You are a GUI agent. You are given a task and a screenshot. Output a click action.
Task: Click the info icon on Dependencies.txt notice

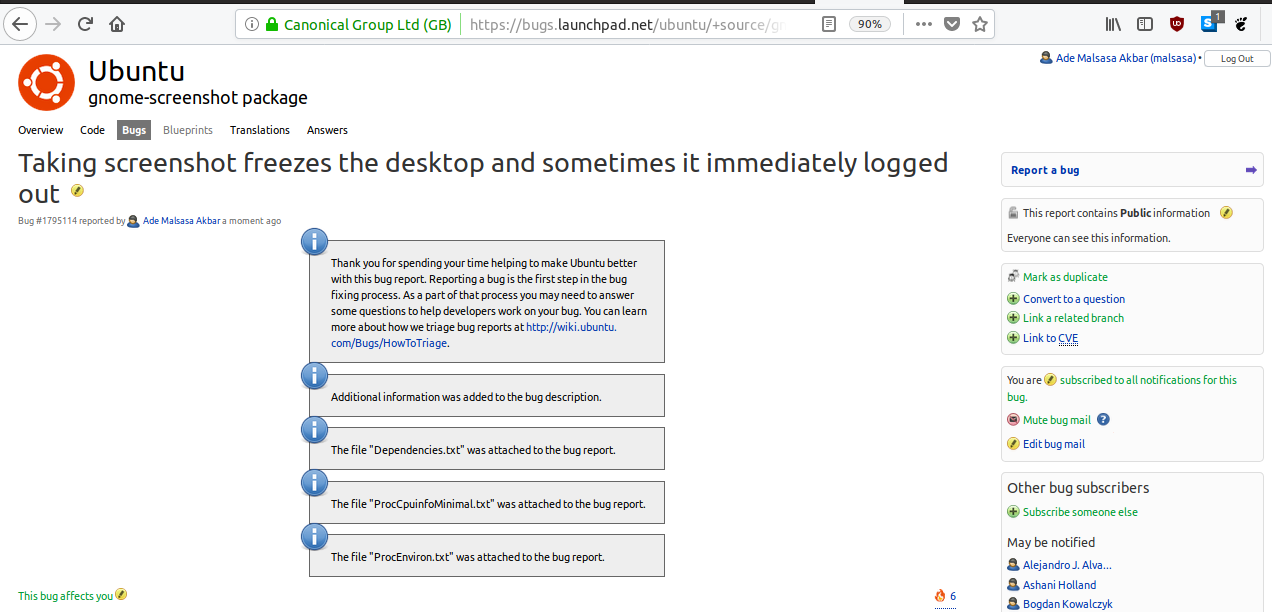click(x=315, y=430)
